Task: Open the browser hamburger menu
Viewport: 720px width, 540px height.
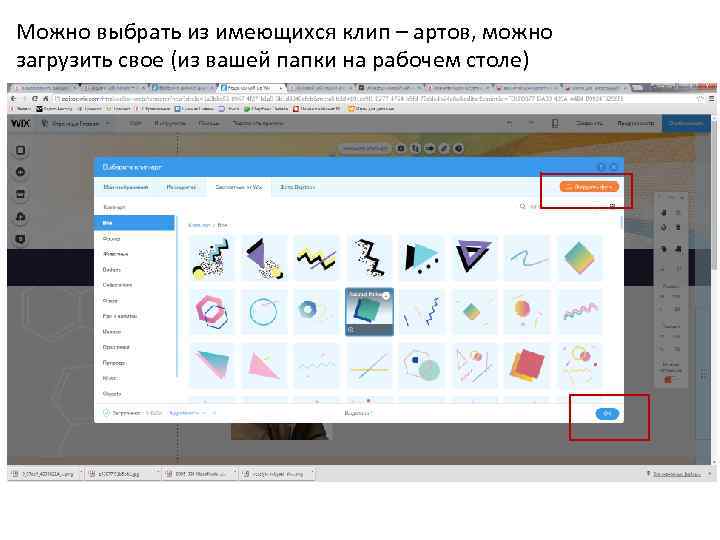Action: point(712,98)
